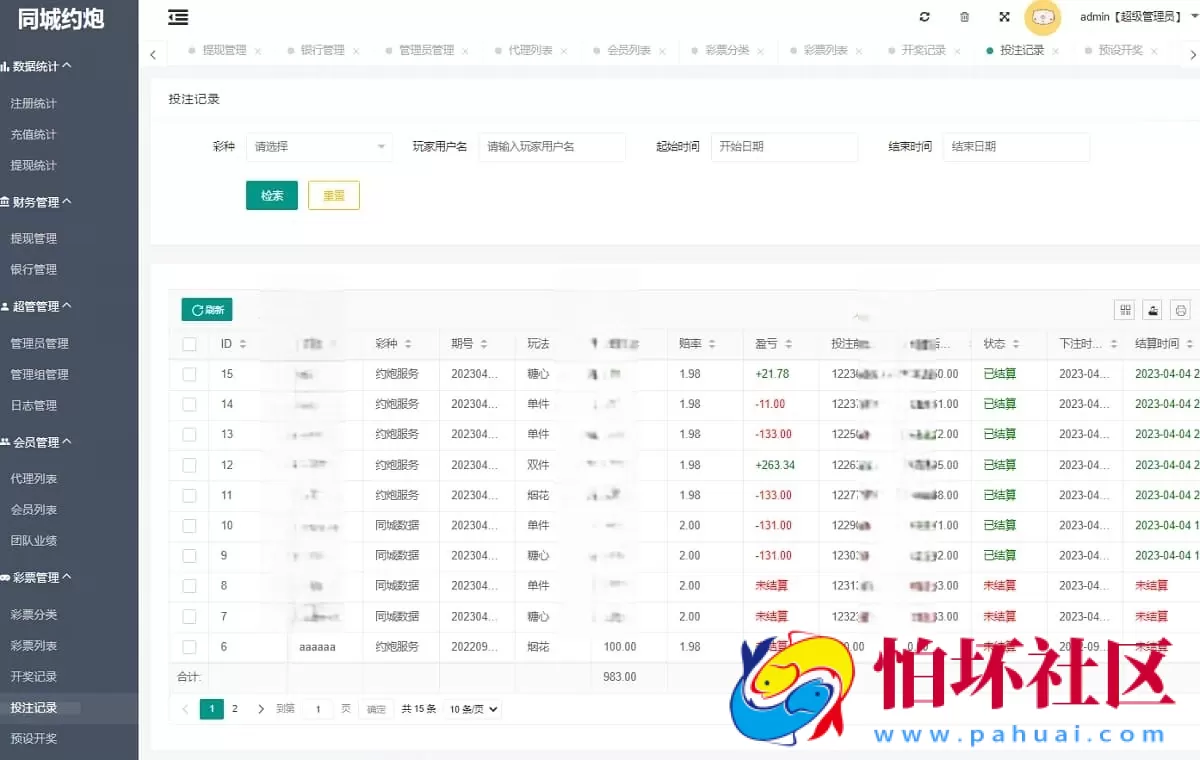Viewport: 1200px width, 760px height.
Task: Click the trash clear-cache icon in the header
Action: tap(963, 17)
